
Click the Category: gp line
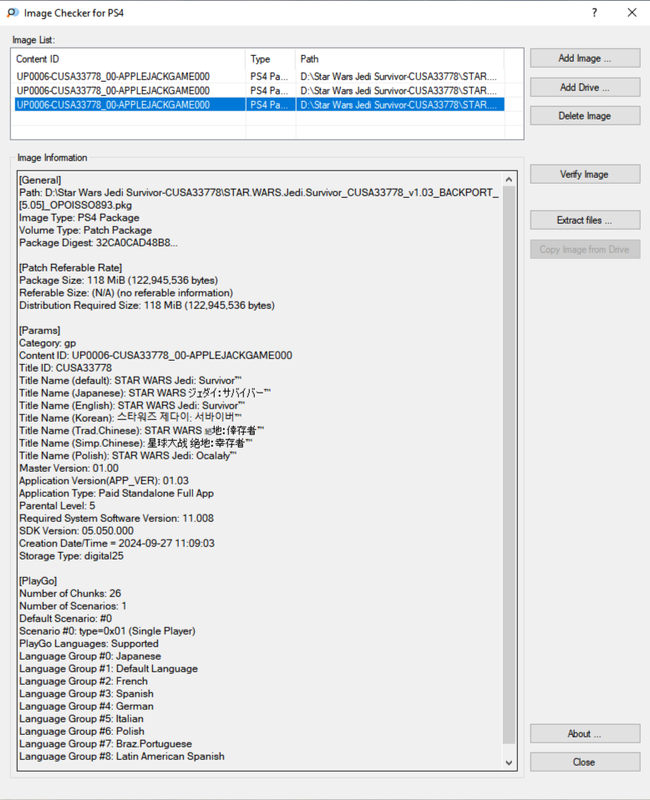47,343
